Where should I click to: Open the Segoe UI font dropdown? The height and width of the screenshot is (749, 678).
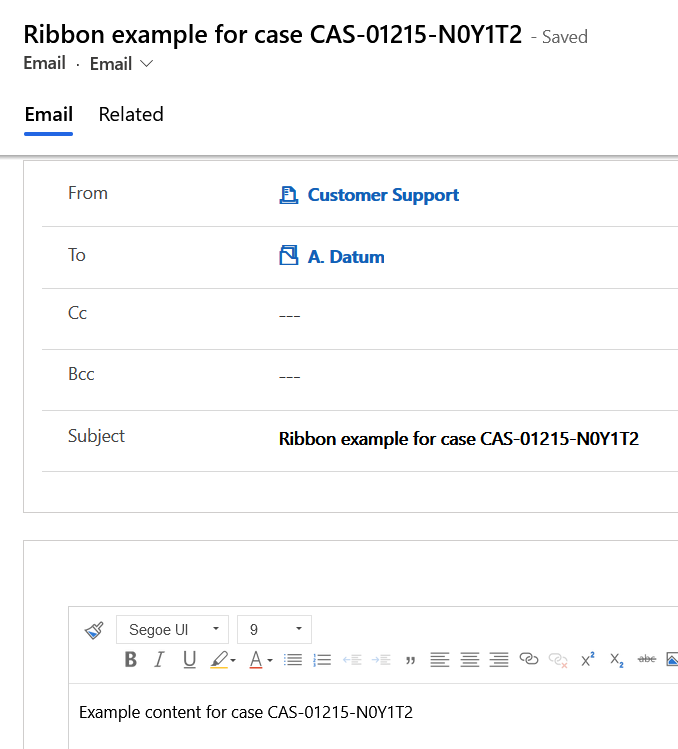tap(172, 630)
